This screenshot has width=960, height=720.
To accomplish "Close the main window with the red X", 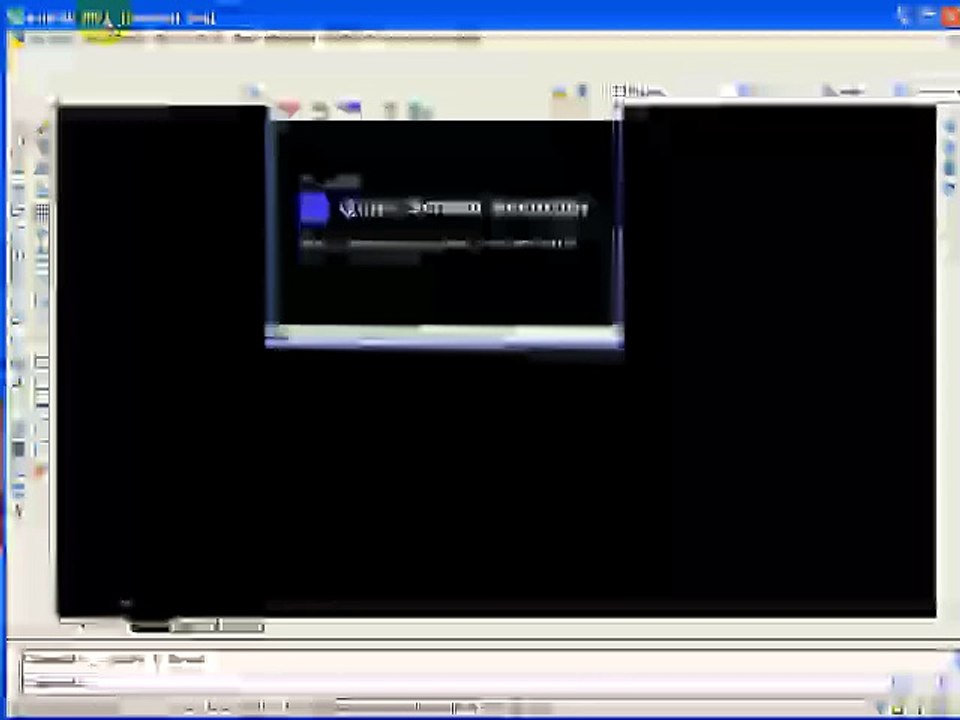I will [x=951, y=17].
